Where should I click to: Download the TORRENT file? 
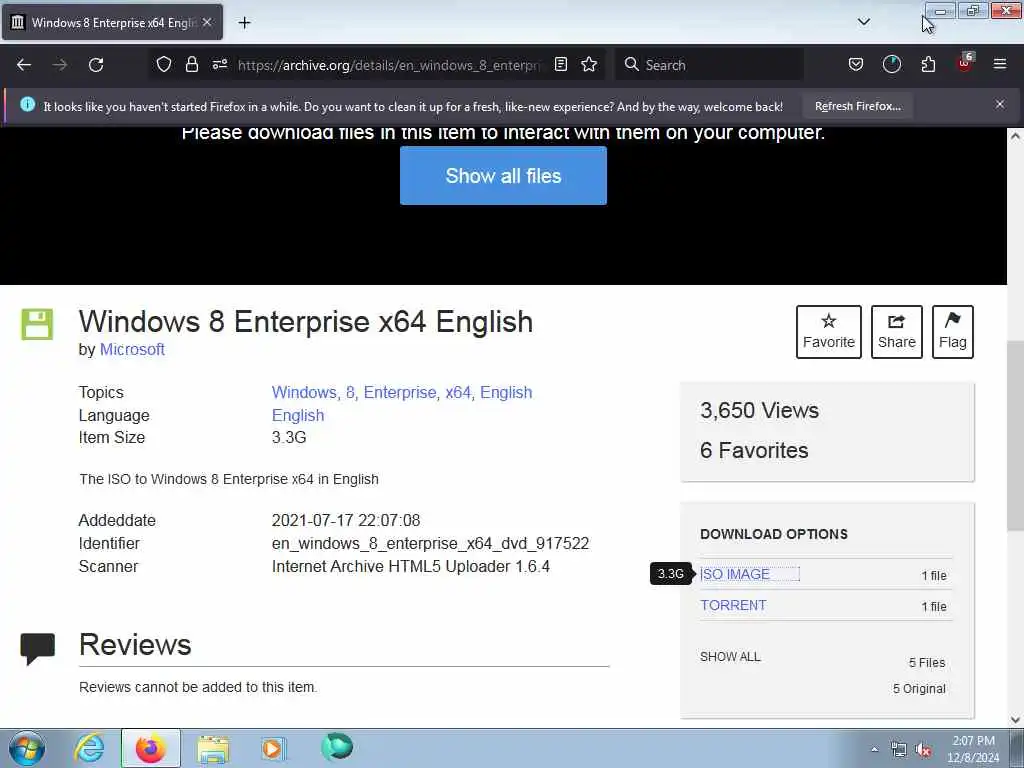coord(733,605)
